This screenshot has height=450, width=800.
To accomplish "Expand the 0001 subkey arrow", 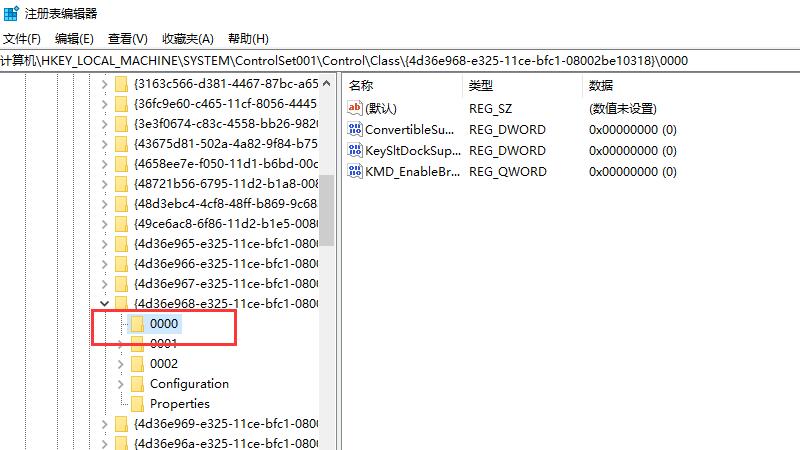I will point(121,344).
